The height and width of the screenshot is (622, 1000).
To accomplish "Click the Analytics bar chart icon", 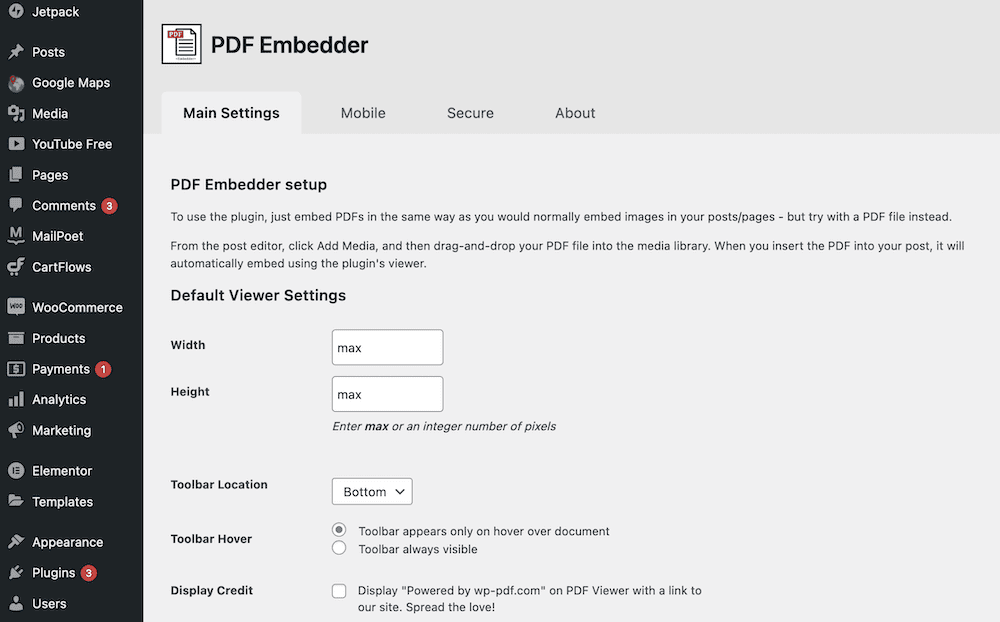I will click(16, 399).
